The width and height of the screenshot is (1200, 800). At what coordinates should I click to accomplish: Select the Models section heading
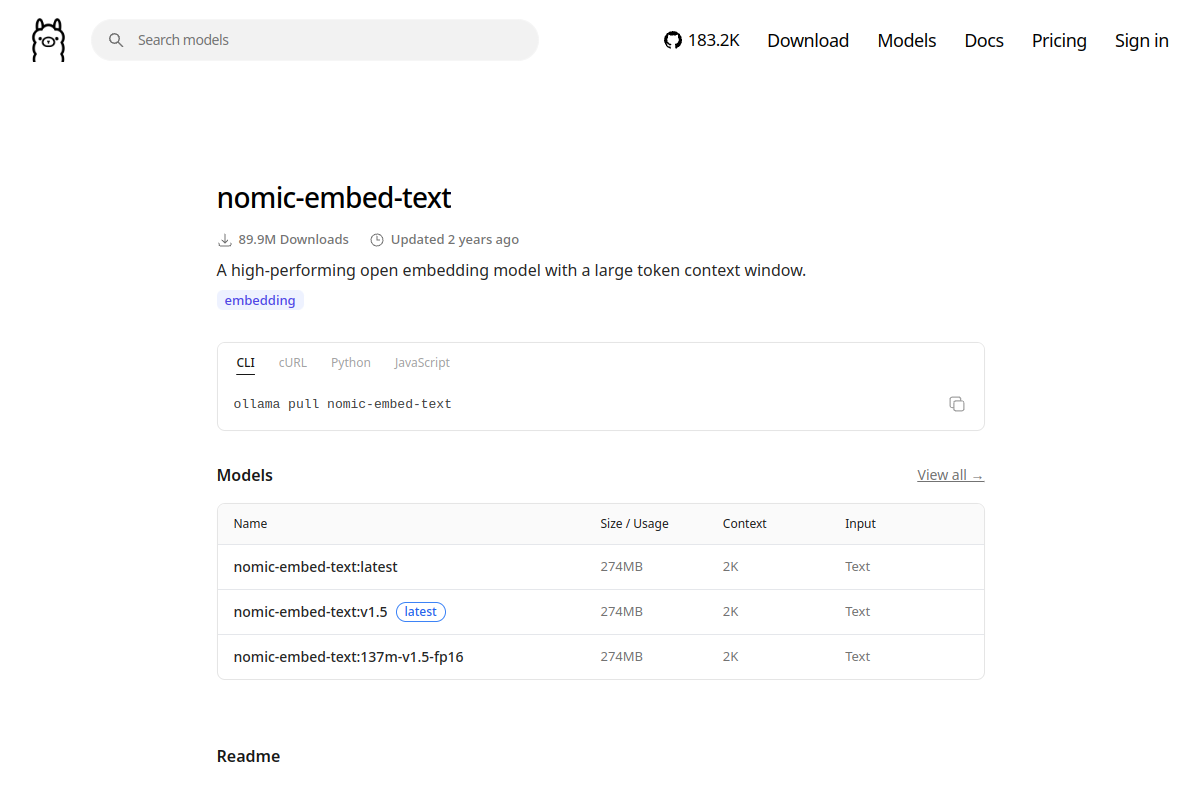pyautogui.click(x=245, y=475)
